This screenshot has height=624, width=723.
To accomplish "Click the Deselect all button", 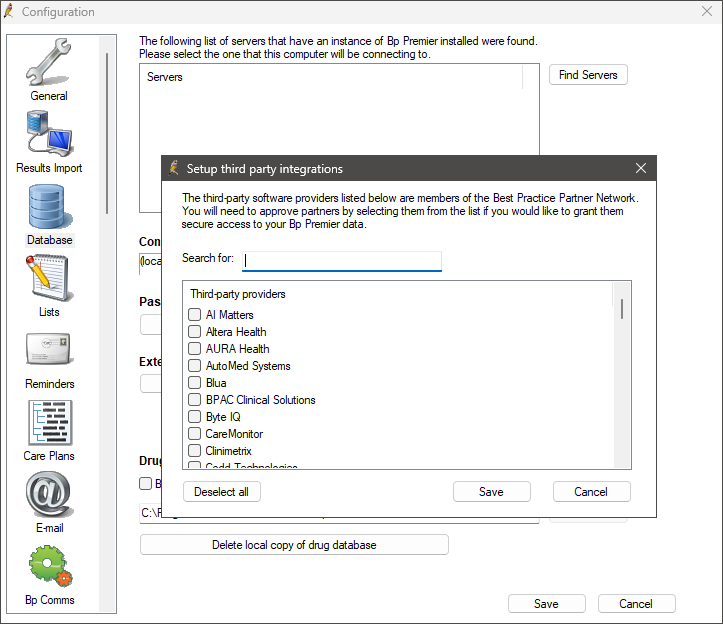I will pos(221,492).
